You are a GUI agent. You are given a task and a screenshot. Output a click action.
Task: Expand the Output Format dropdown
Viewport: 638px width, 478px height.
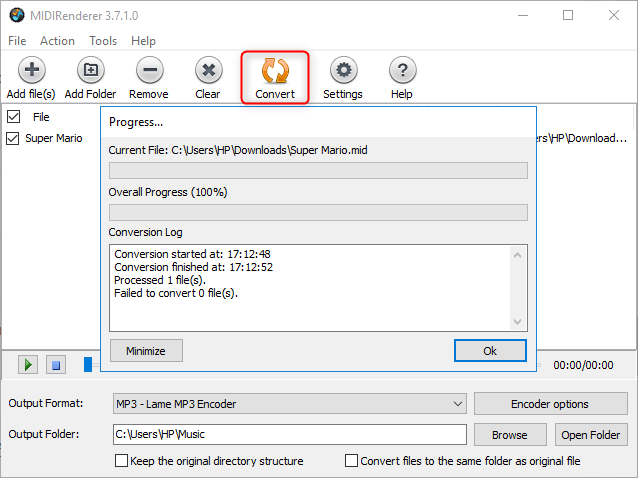(457, 404)
